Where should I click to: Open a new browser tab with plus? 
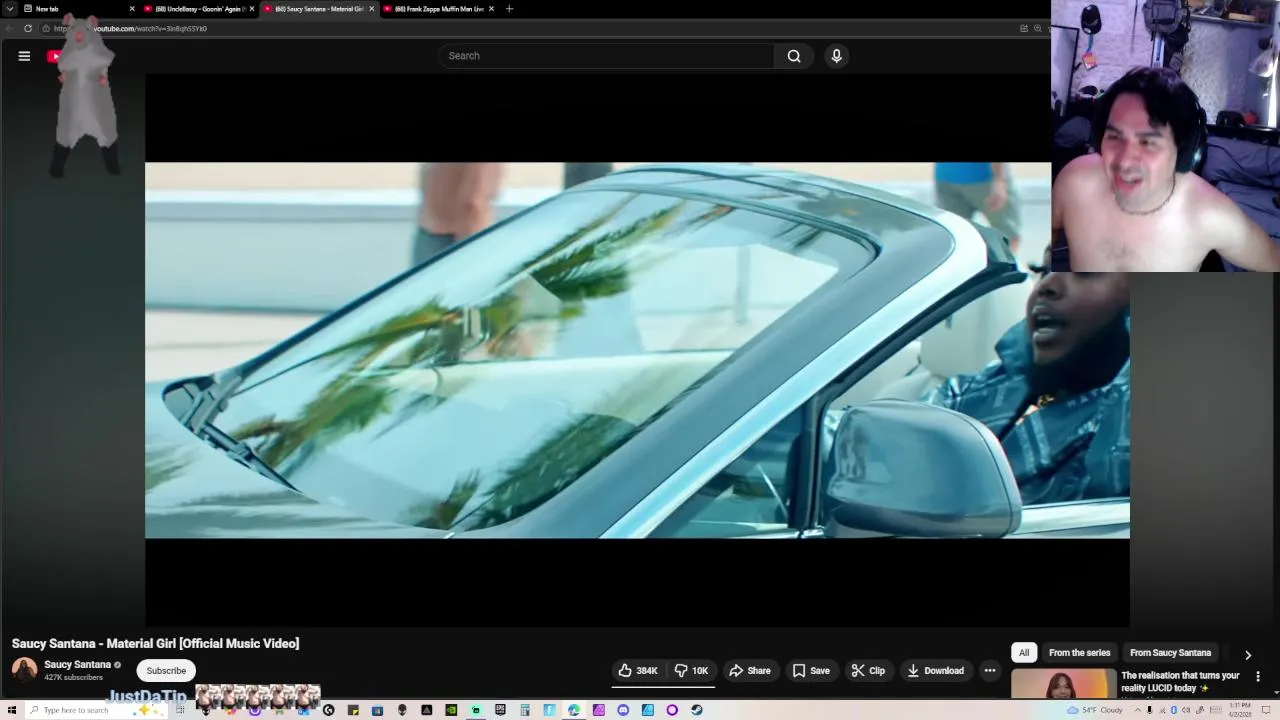tap(509, 9)
